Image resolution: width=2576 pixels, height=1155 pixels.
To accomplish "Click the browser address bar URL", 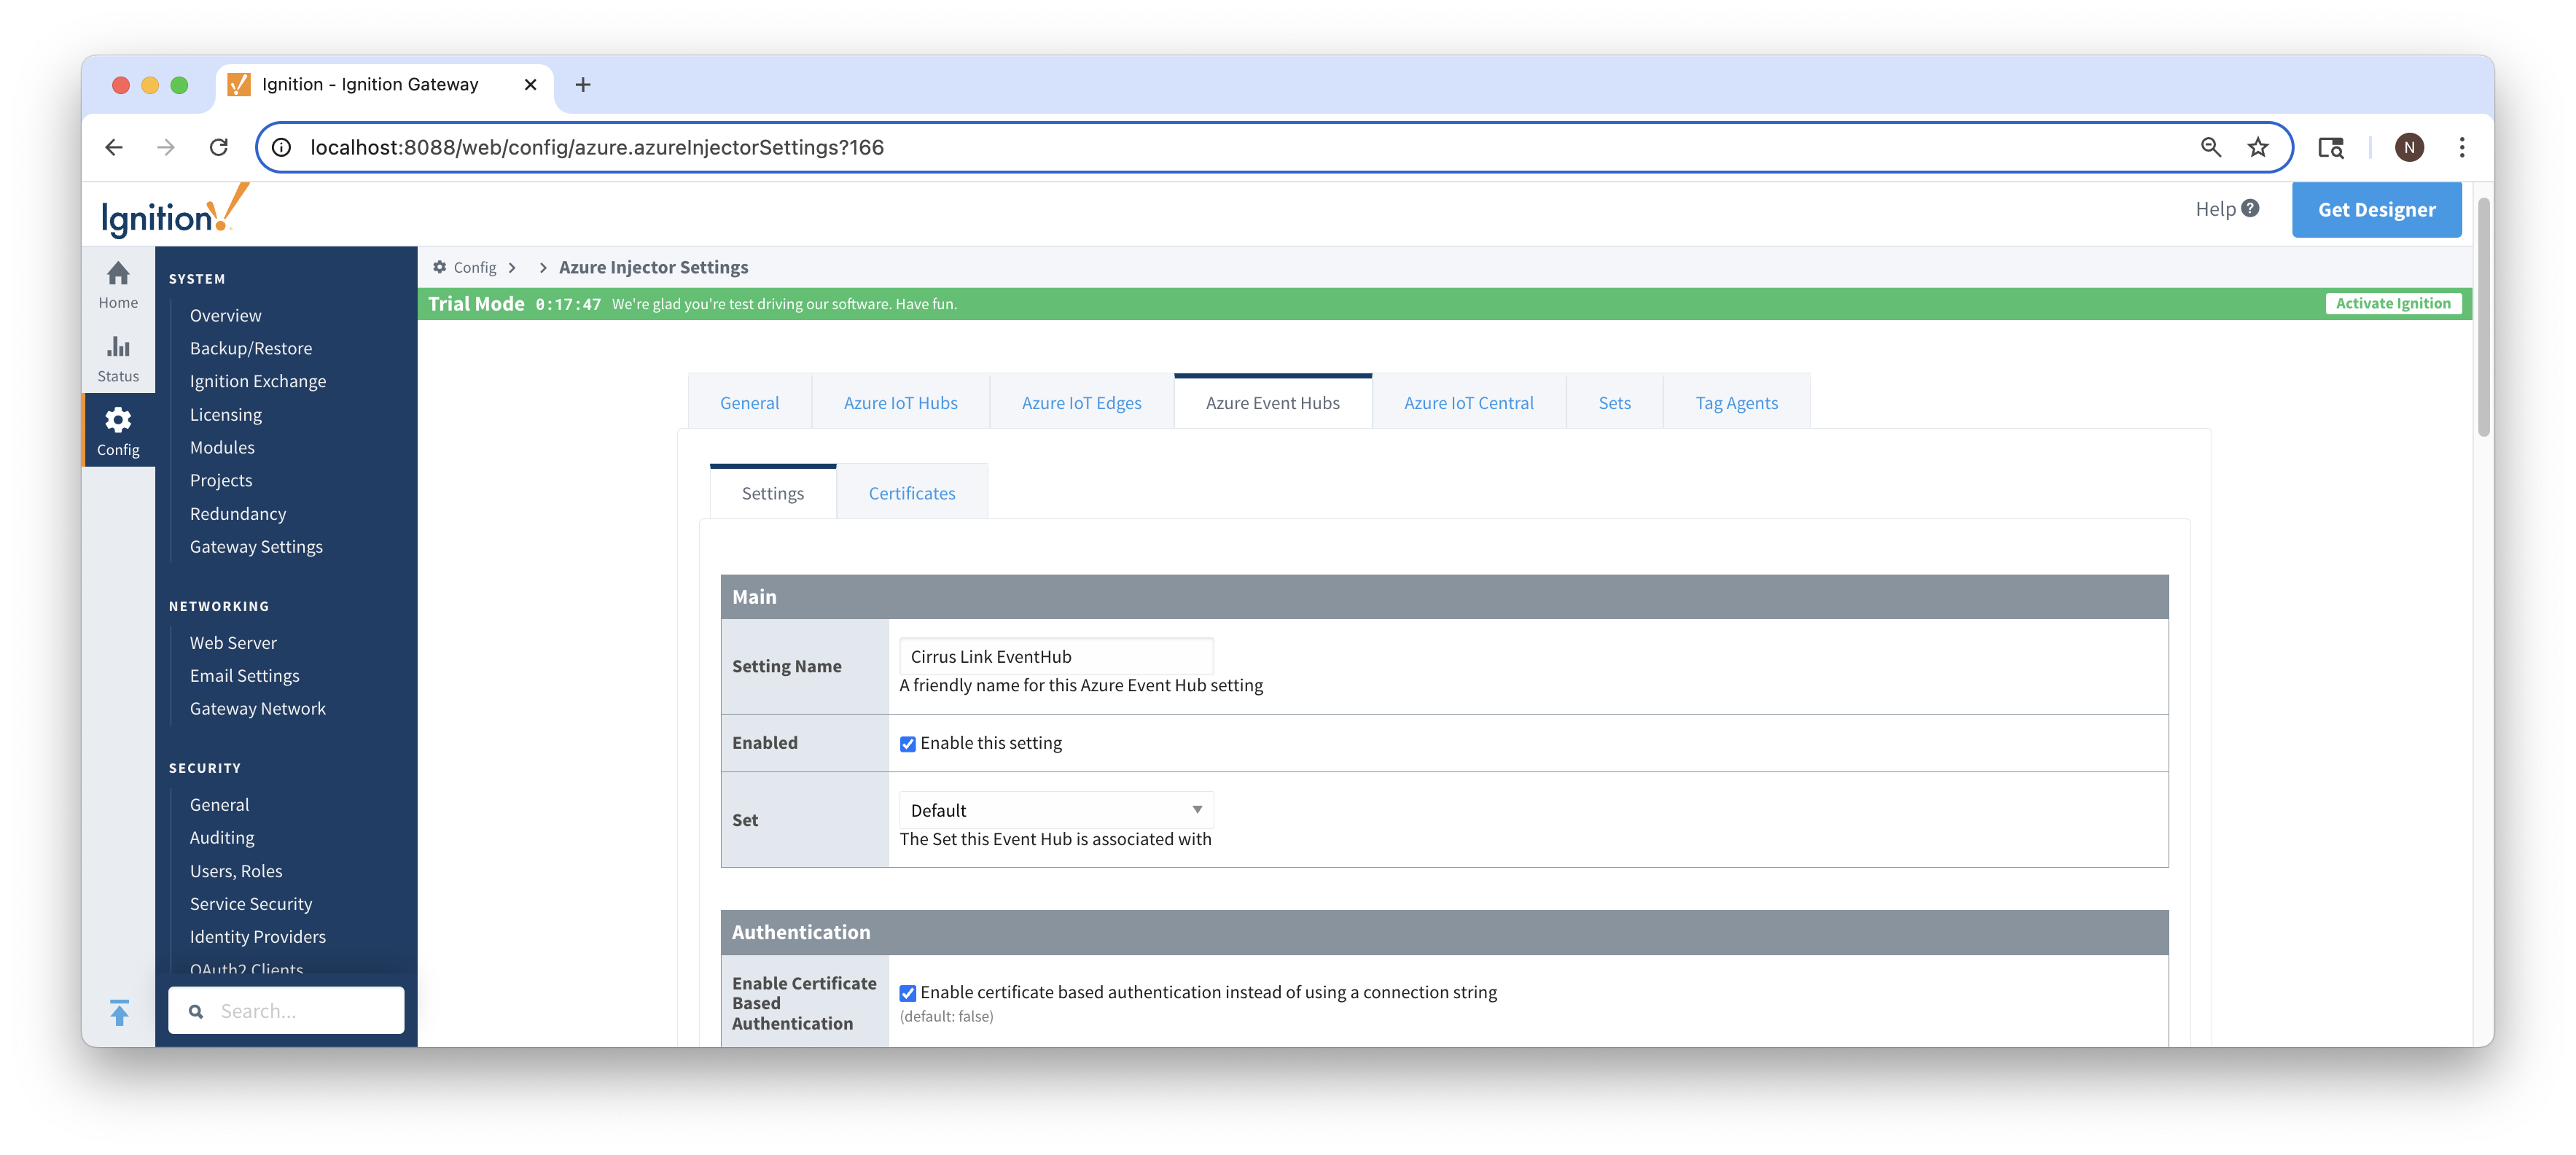I will pyautogui.click(x=597, y=147).
